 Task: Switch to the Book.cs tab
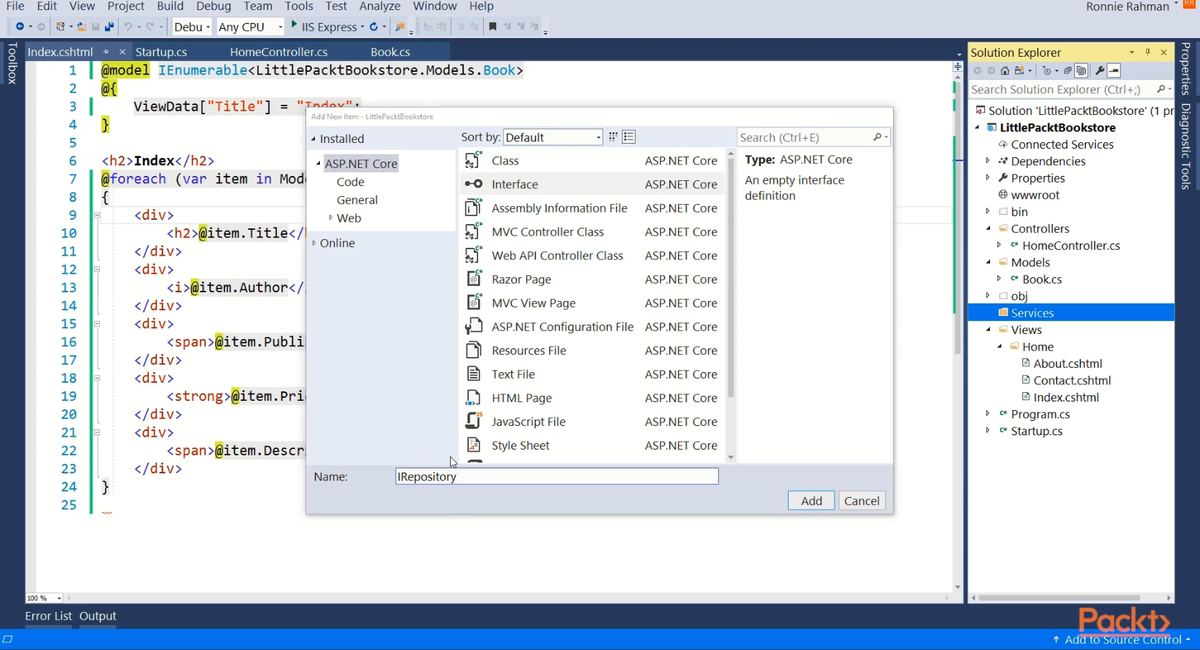pos(390,52)
